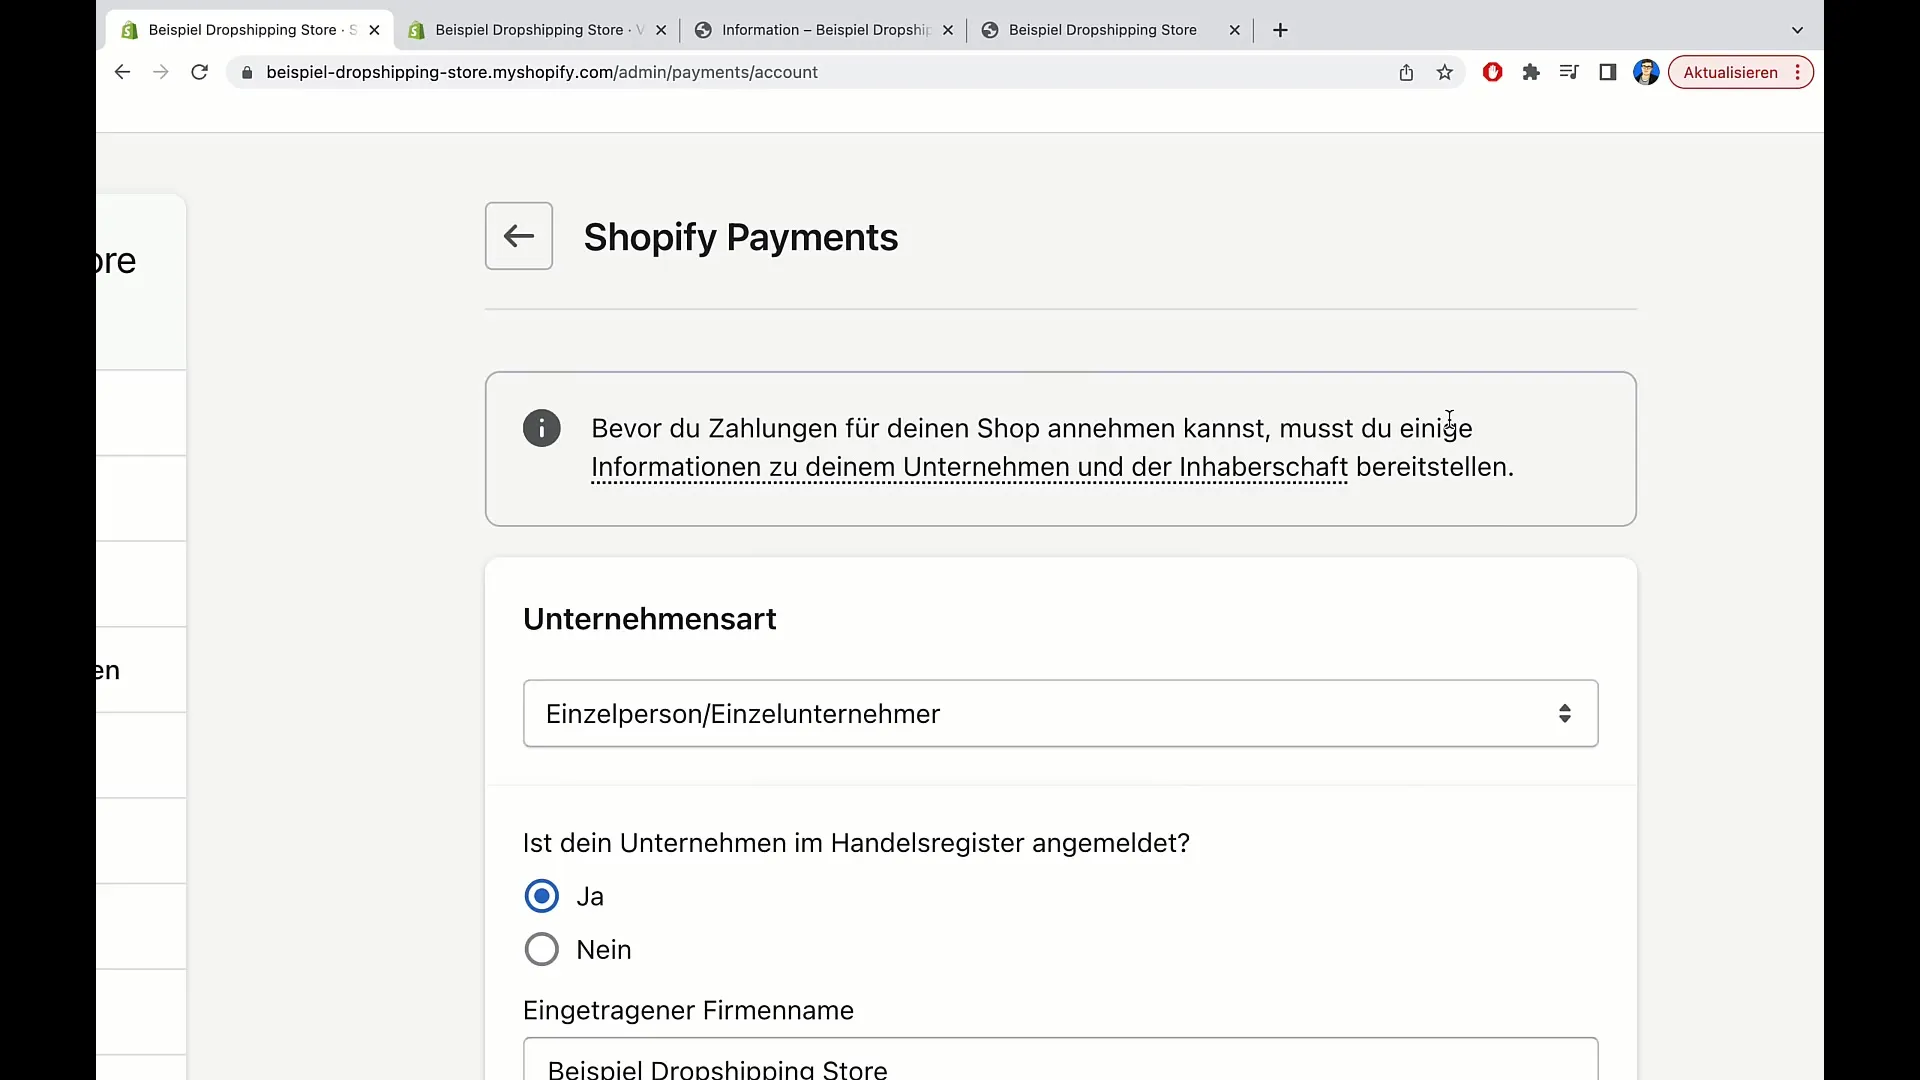Click the info icon in the notice banner
Viewport: 1920px width, 1080px height.
tap(541, 428)
